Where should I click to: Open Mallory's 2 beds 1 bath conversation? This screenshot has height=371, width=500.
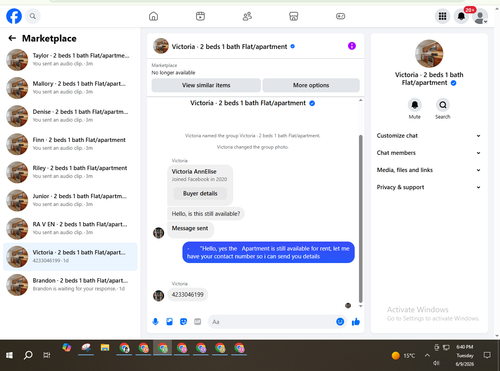pos(70,88)
